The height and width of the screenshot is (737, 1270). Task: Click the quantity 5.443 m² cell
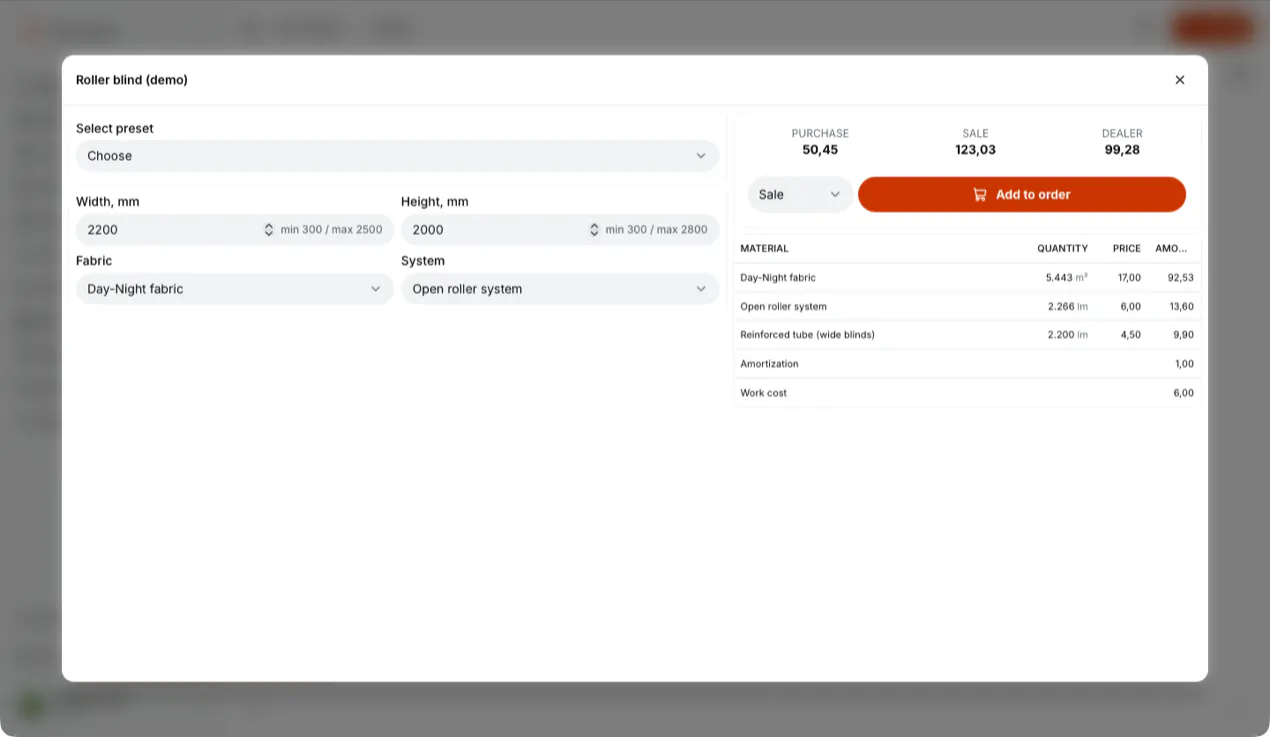click(x=1066, y=278)
